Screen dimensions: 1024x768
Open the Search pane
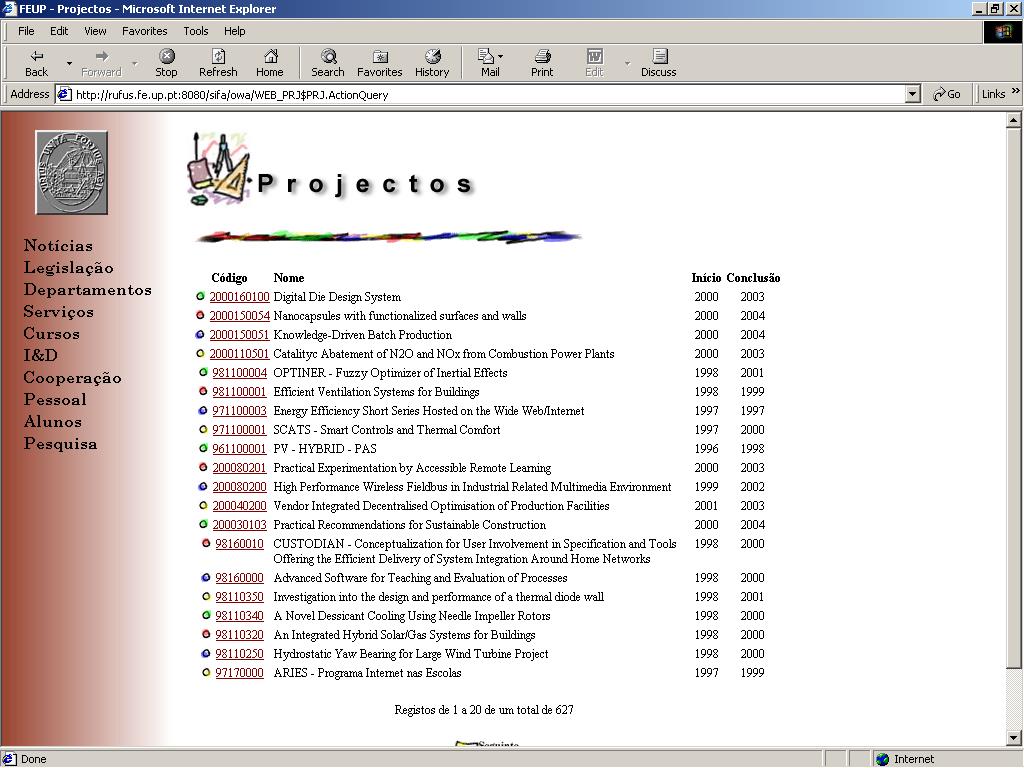pos(328,63)
